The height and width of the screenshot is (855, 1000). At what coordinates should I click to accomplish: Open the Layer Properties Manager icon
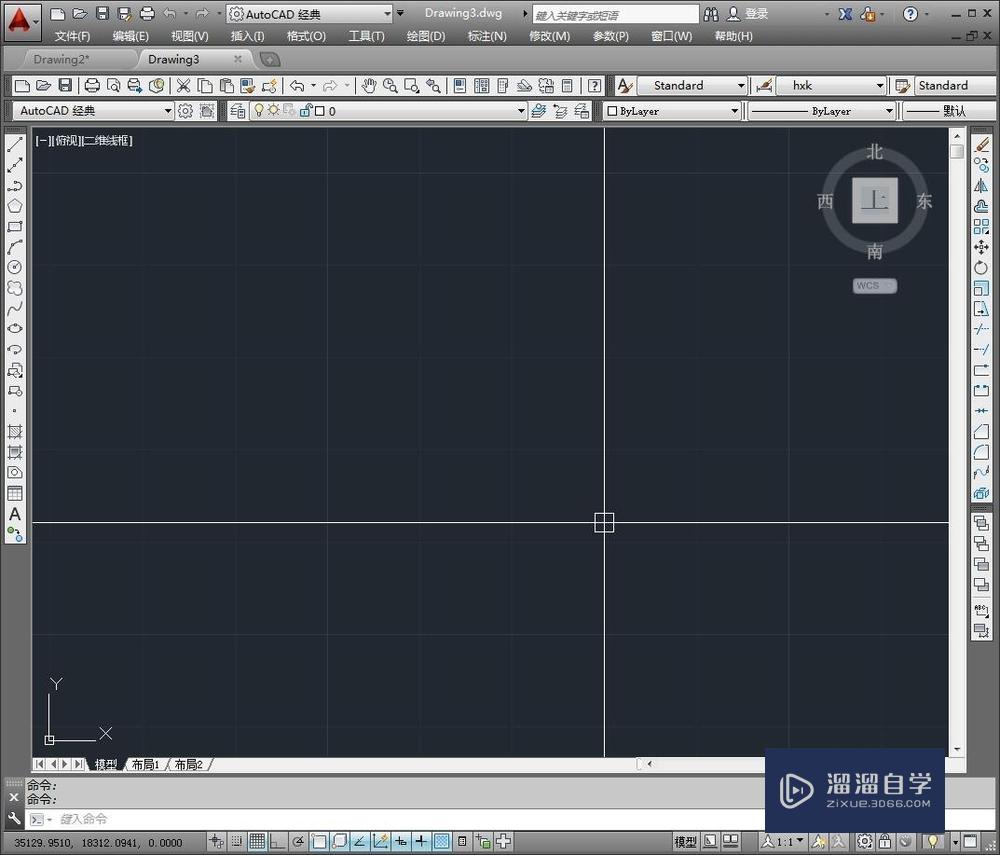click(238, 110)
